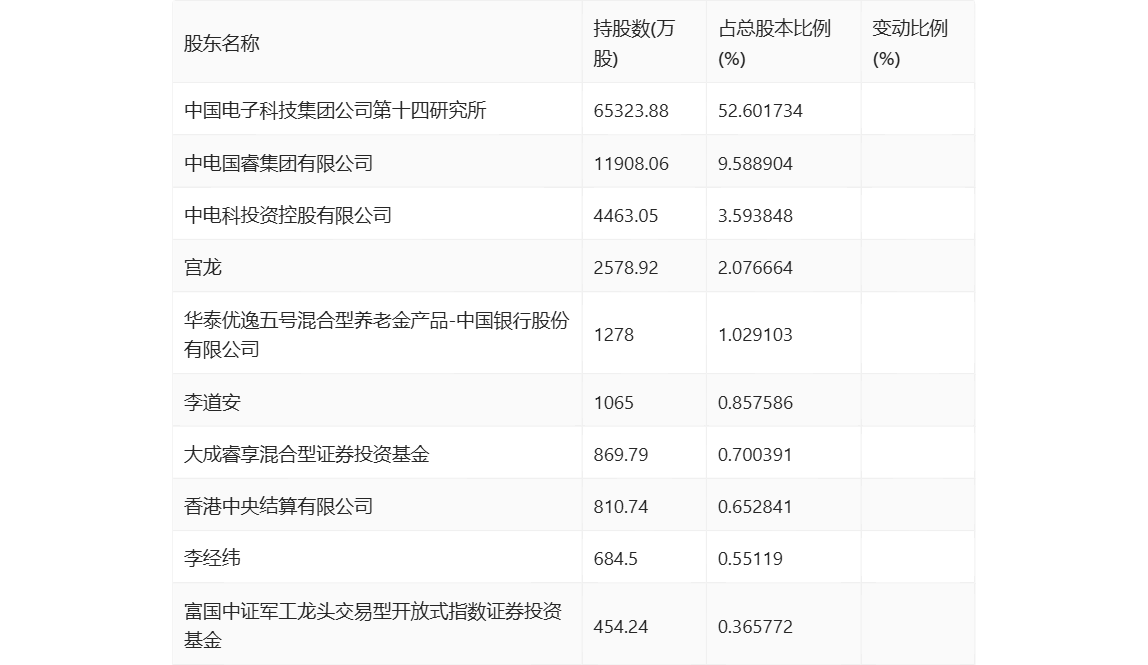This screenshot has height=665, width=1148.
Task: Click the percentage 0.652841
Action: (755, 506)
